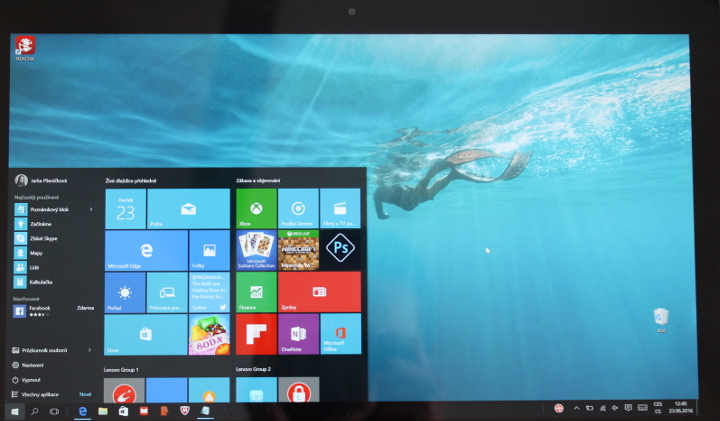Viewport: 720px width, 421px height.
Task: Click the Windows Start button
Action: [14, 412]
